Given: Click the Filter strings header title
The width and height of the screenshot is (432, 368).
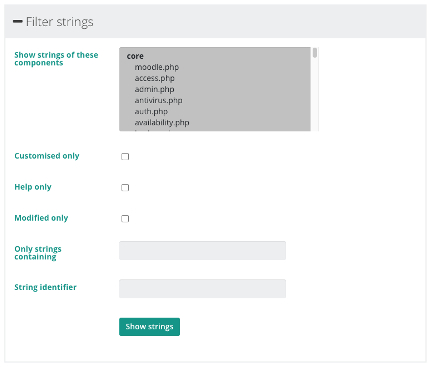Looking at the screenshot, I should [x=60, y=22].
